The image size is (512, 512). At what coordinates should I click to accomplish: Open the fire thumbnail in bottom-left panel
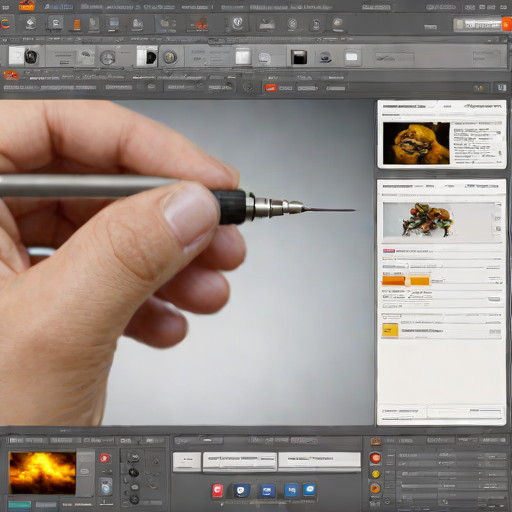coord(42,473)
